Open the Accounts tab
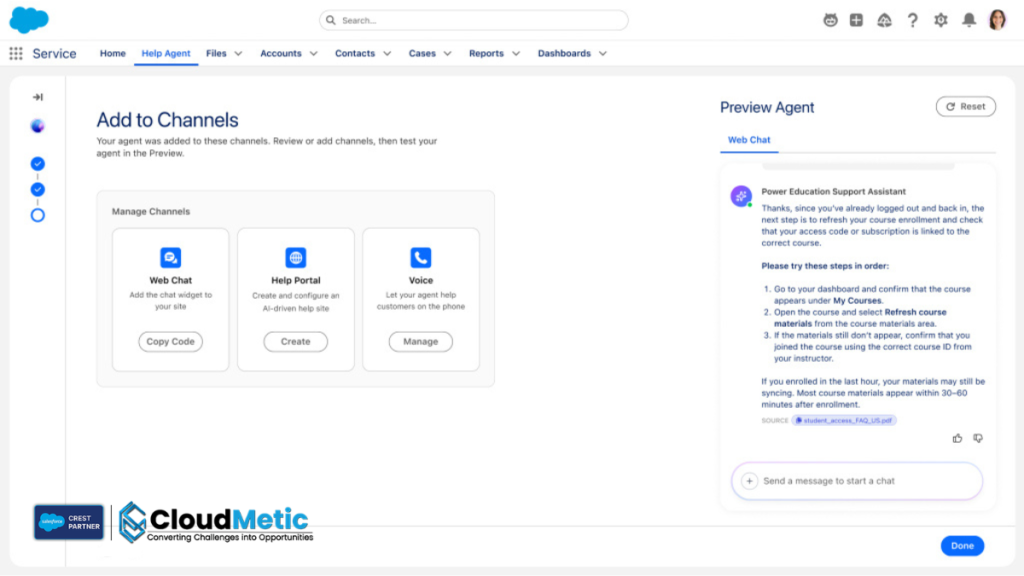1024x576 pixels. (x=281, y=54)
